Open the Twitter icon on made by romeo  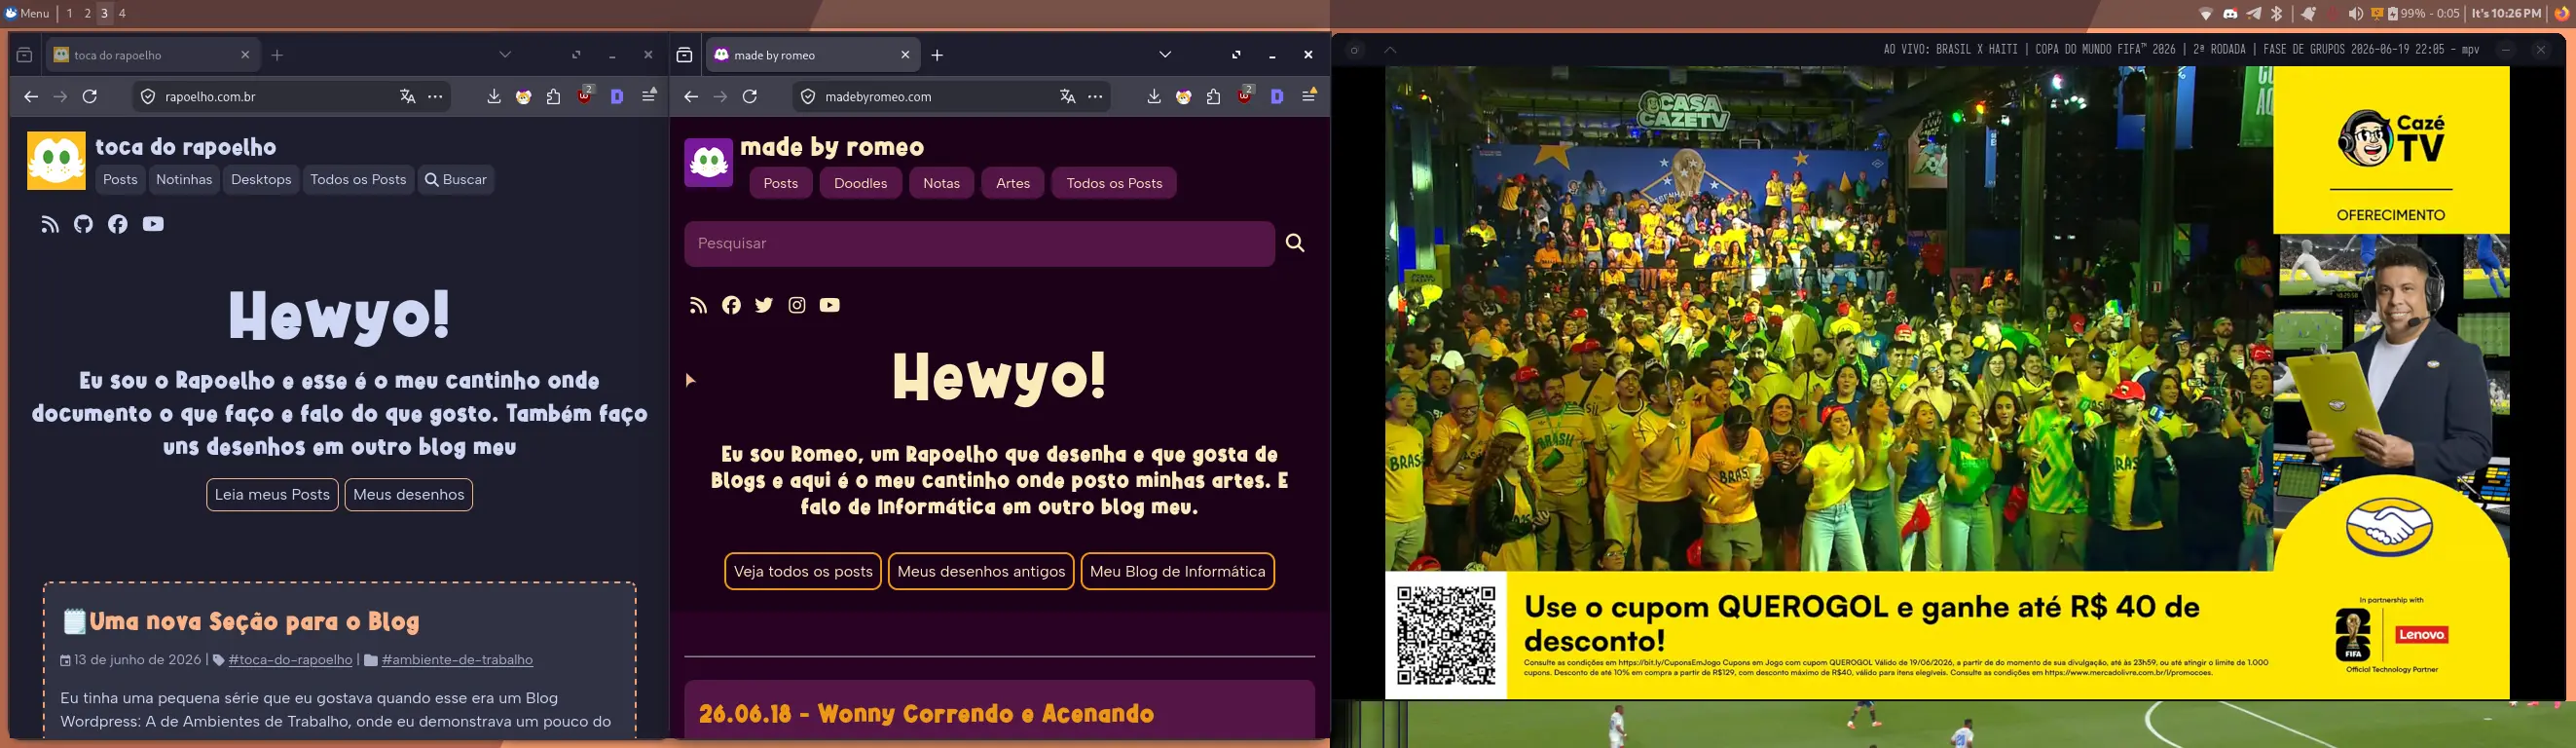point(764,305)
